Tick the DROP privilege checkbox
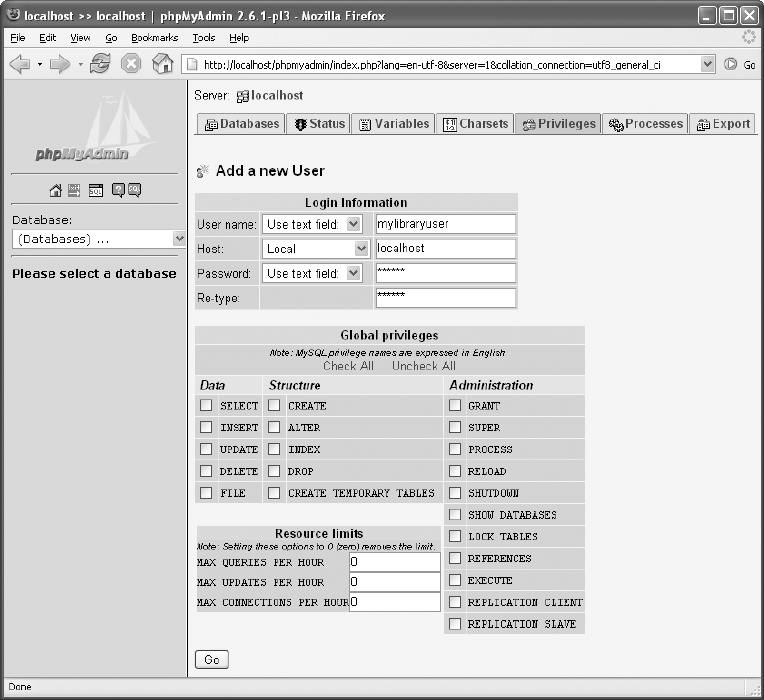The width and height of the screenshot is (764, 700). click(x=274, y=471)
